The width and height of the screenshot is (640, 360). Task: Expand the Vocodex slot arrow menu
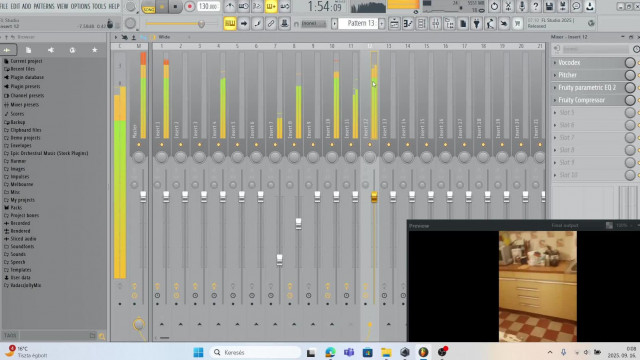pyautogui.click(x=555, y=62)
